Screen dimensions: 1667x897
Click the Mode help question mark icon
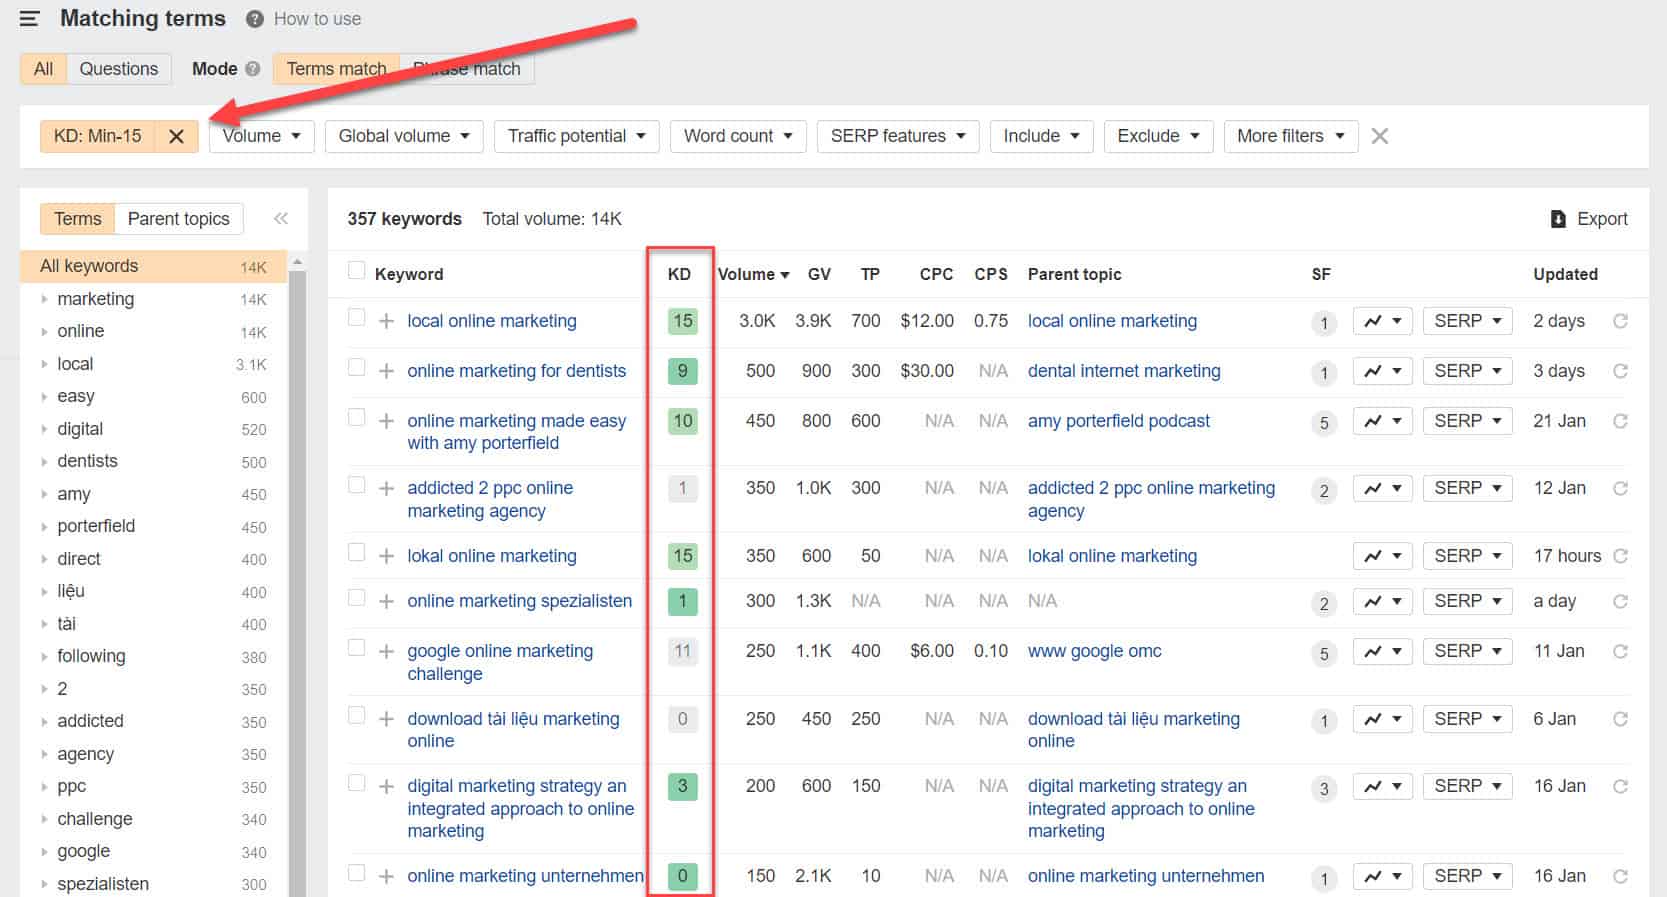(252, 69)
